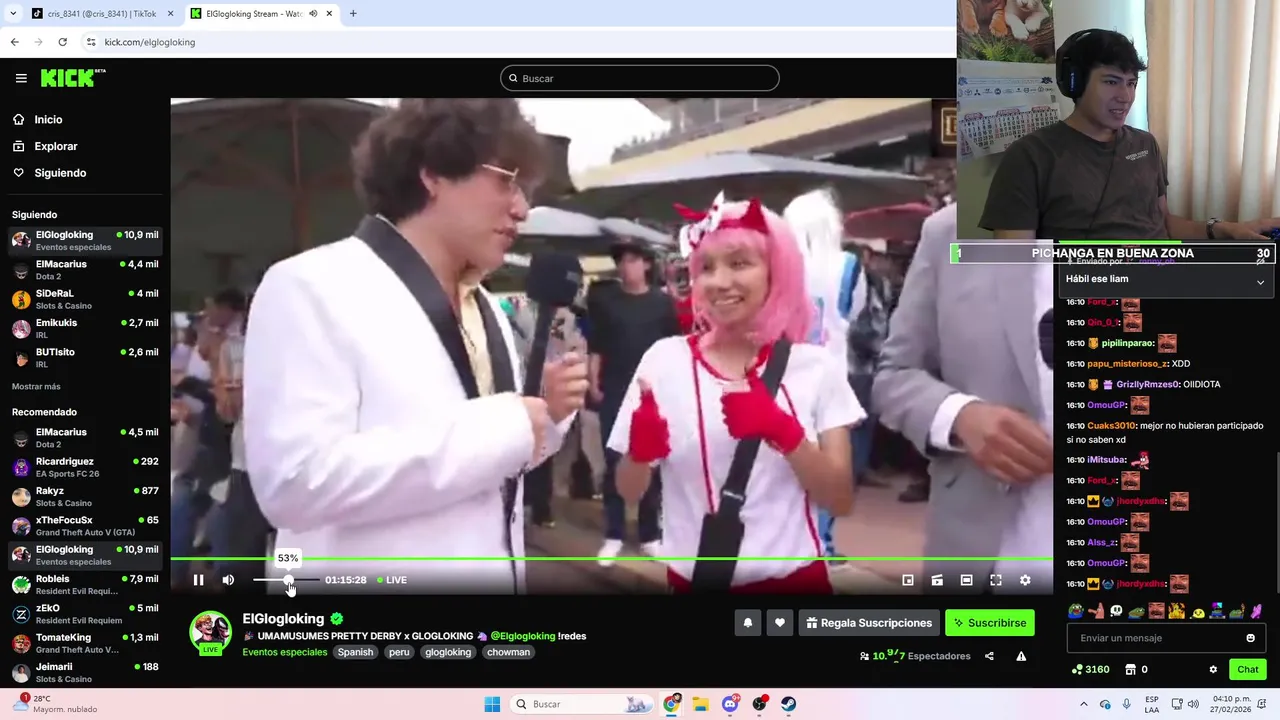Open channel points 3160 balance

click(x=1090, y=669)
